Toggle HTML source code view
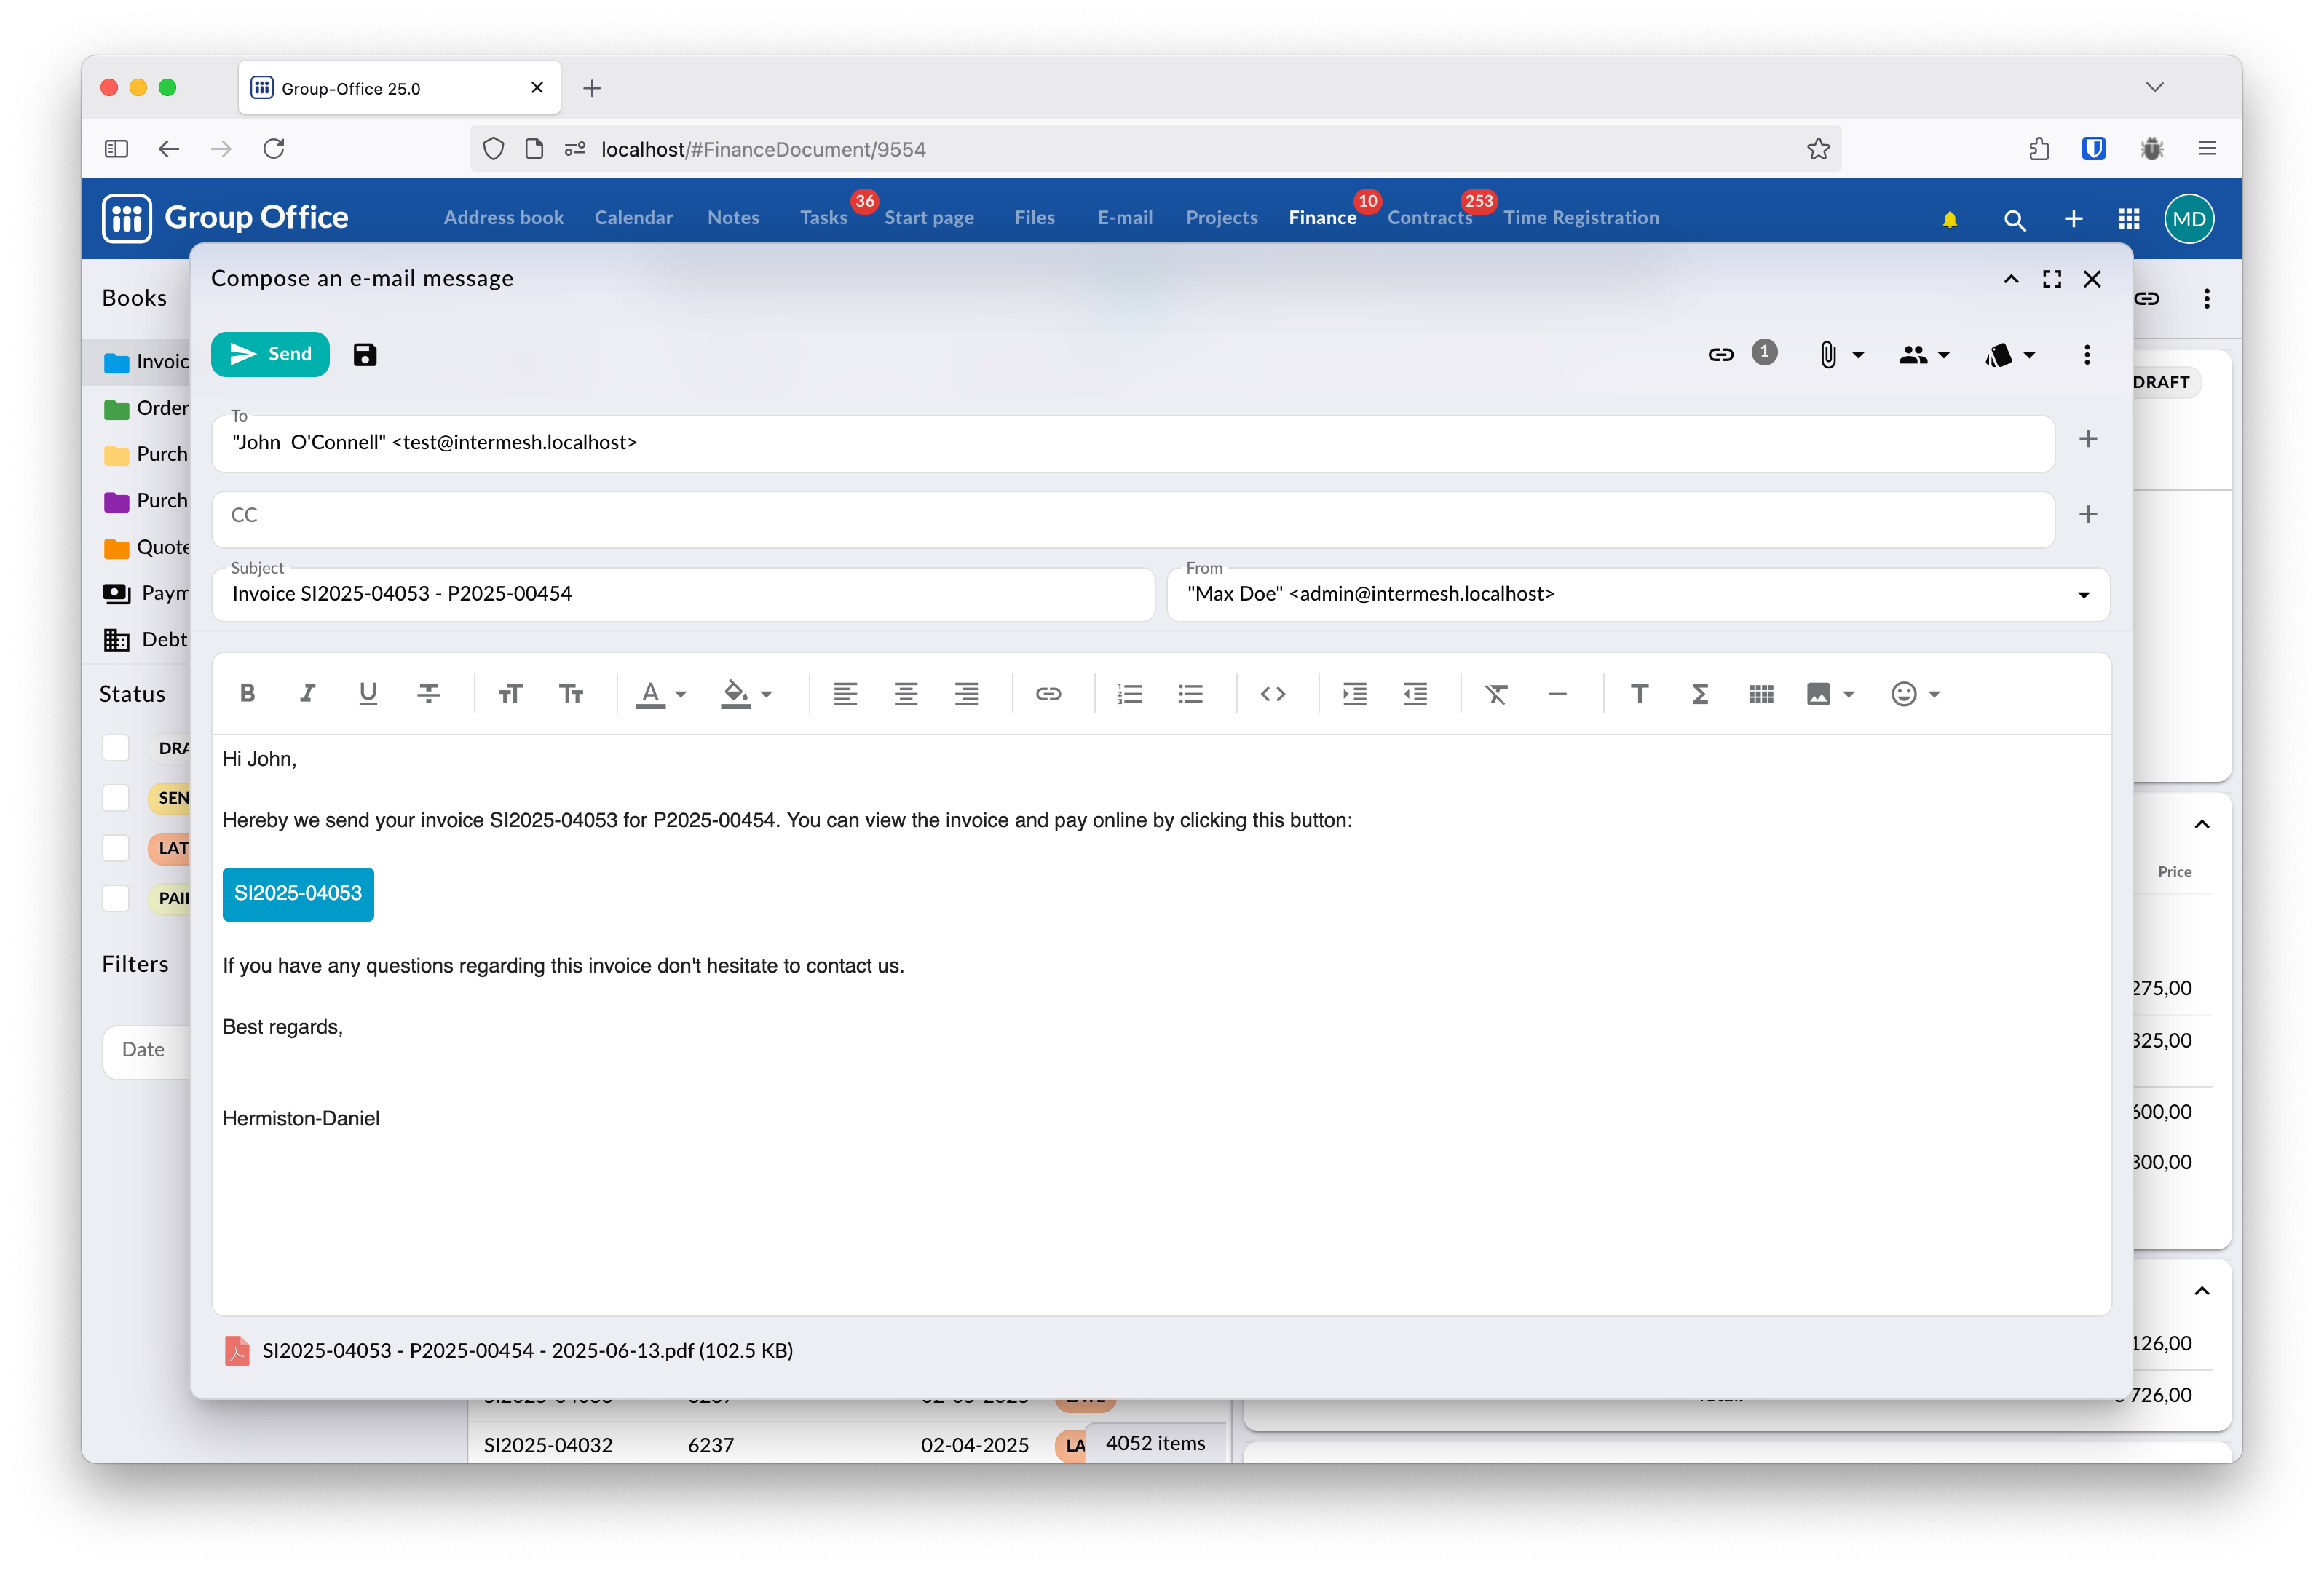The width and height of the screenshot is (2324, 1571). [1273, 693]
